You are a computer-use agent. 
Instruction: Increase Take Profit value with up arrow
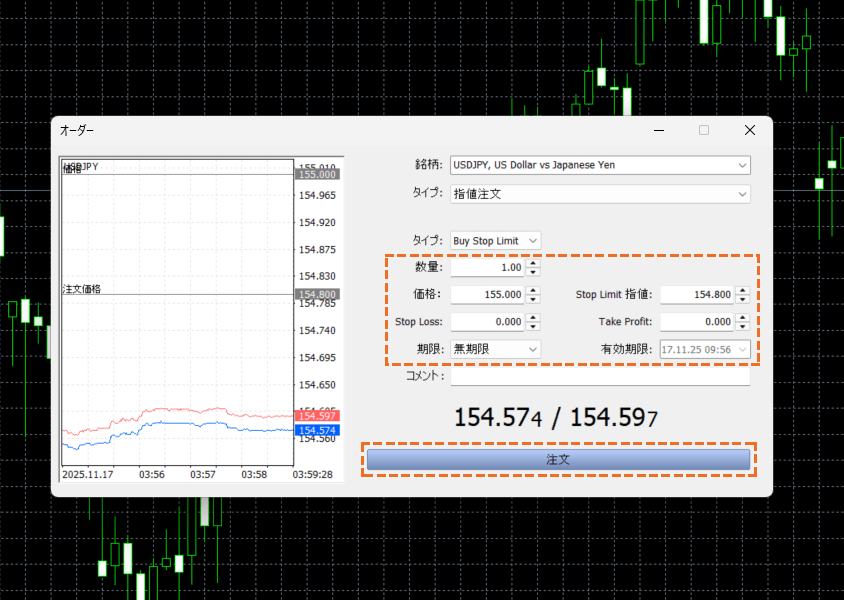(x=743, y=317)
